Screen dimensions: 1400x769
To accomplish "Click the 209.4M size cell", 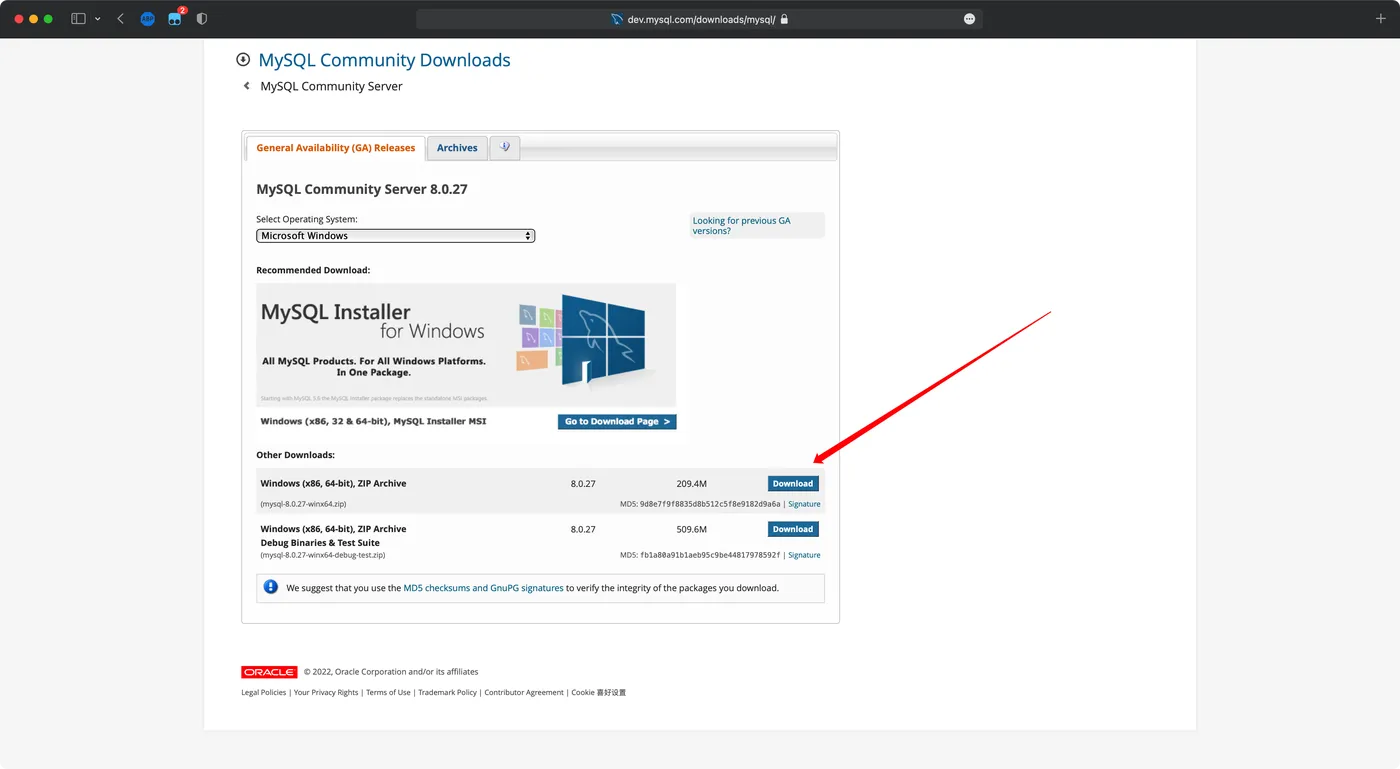I will pyautogui.click(x=691, y=484).
